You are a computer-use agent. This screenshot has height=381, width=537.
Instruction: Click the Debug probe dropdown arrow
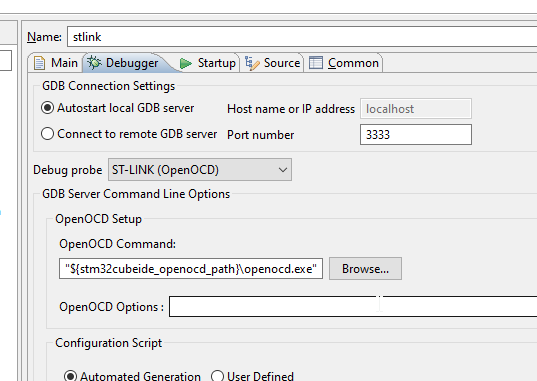tap(283, 170)
